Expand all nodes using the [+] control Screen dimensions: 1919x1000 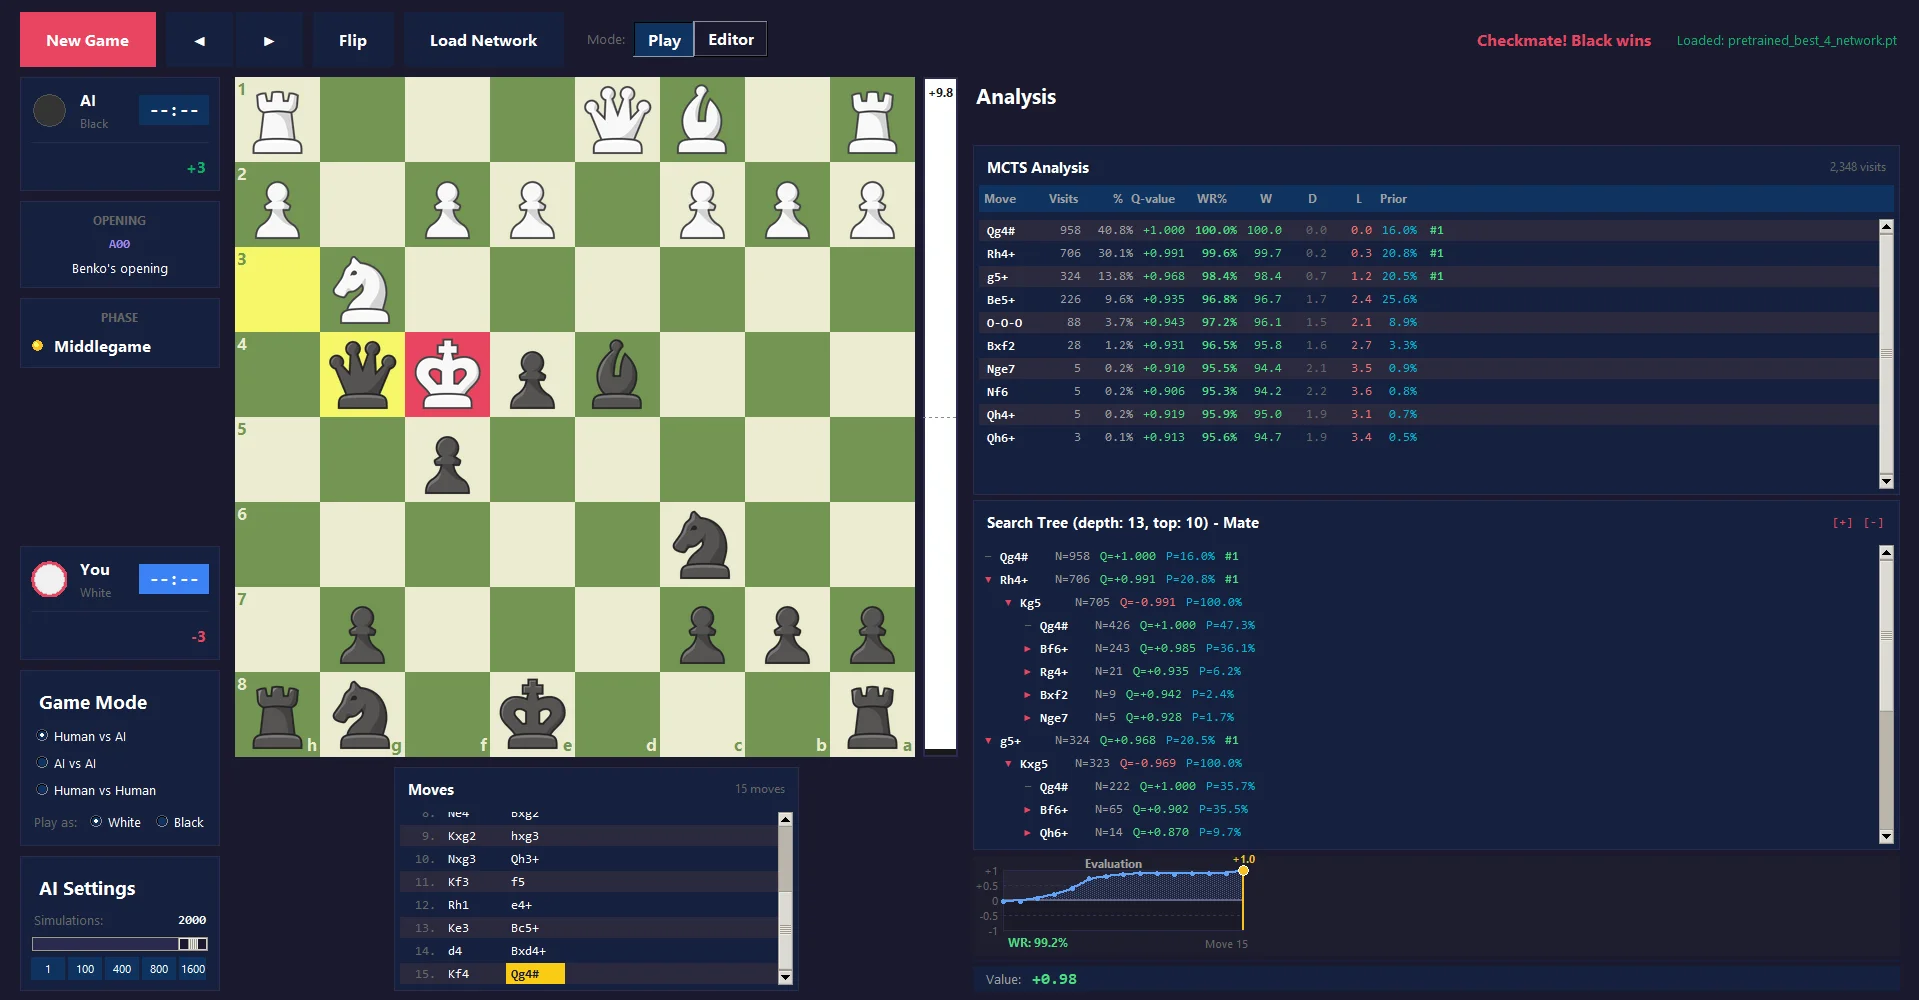coord(1843,522)
